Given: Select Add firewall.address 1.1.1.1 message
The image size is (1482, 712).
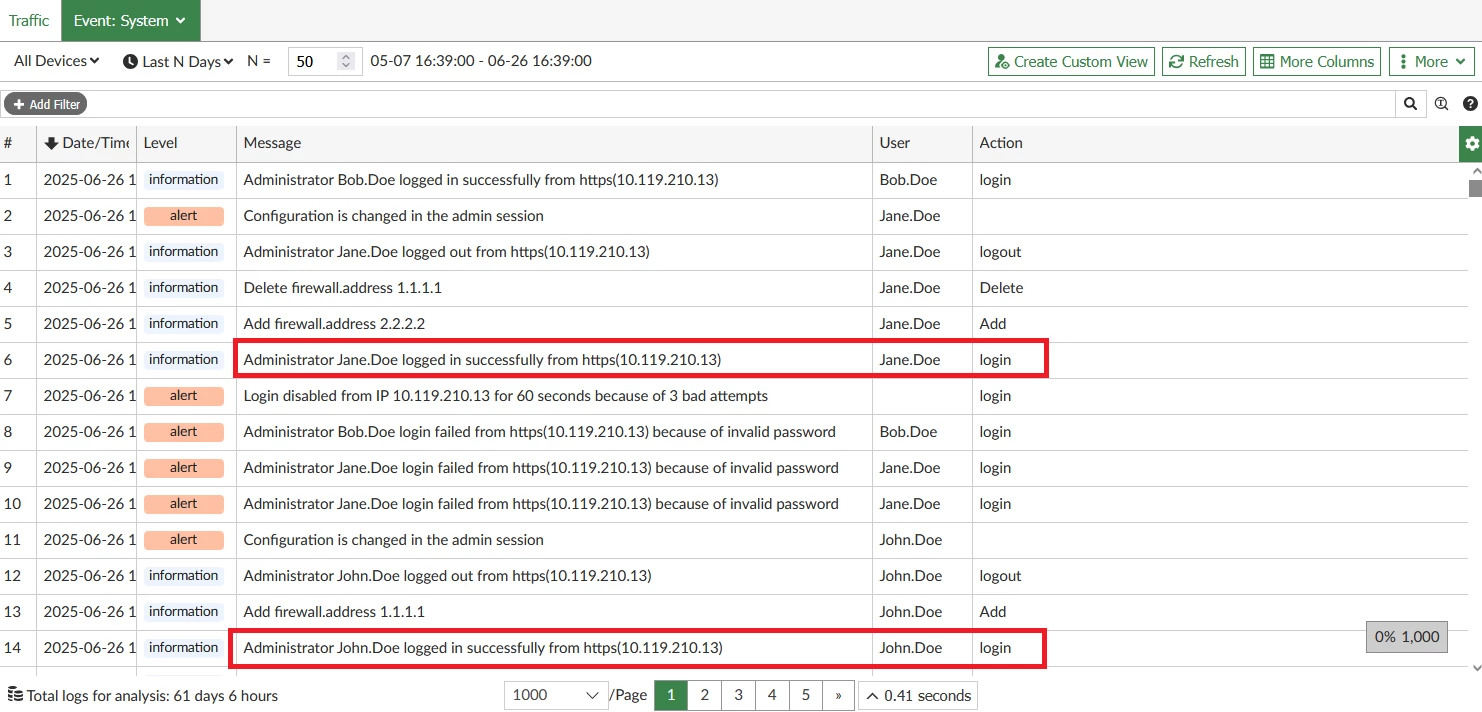Looking at the screenshot, I should pos(335,612).
